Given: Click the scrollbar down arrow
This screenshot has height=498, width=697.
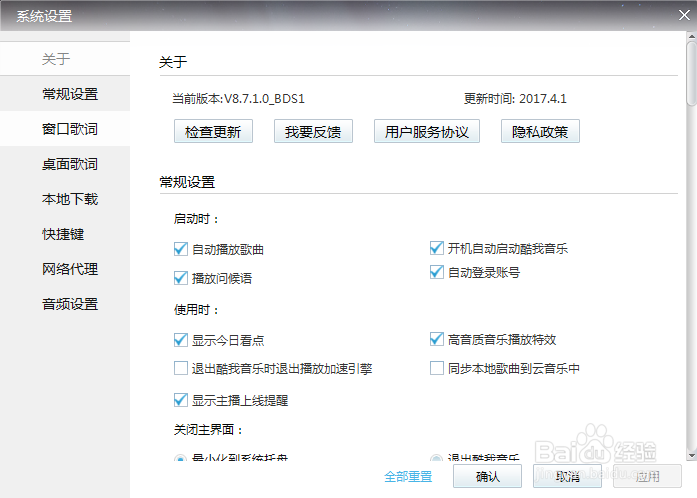Looking at the screenshot, I should (x=691, y=456).
